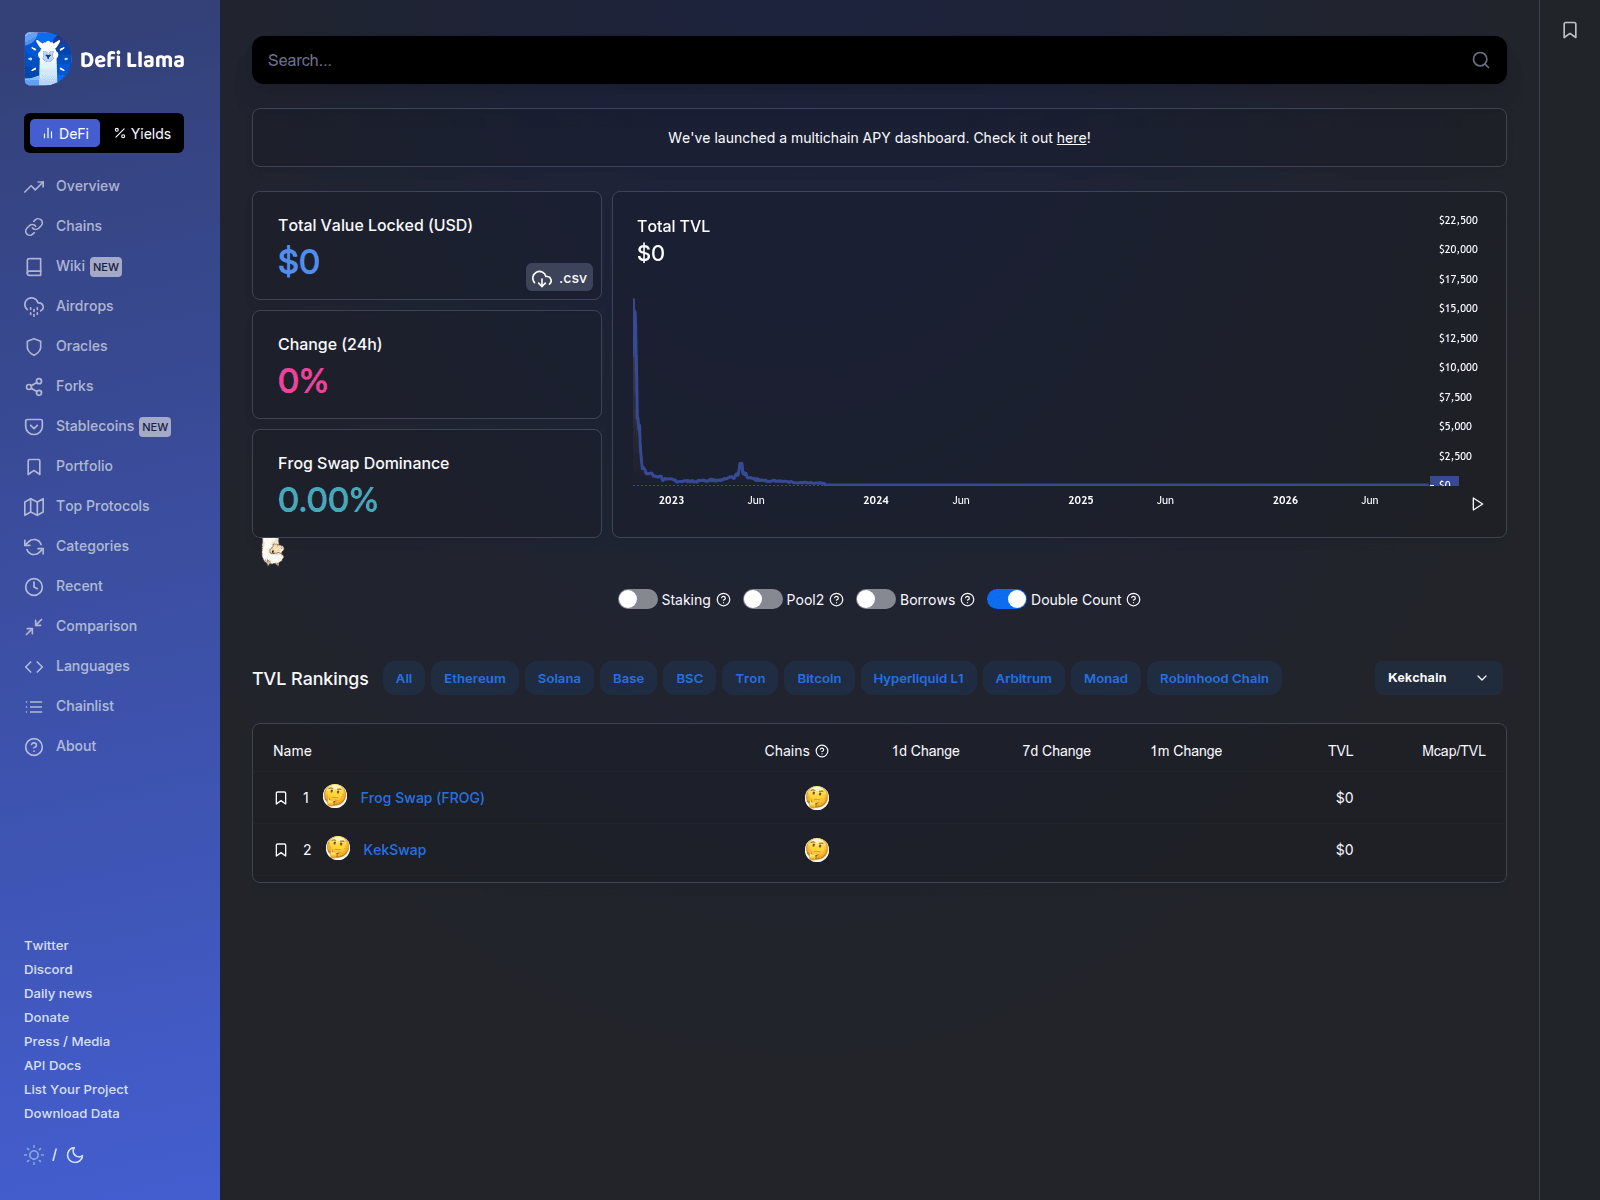
Task: Click the Staking help question icon
Action: pyautogui.click(x=723, y=600)
